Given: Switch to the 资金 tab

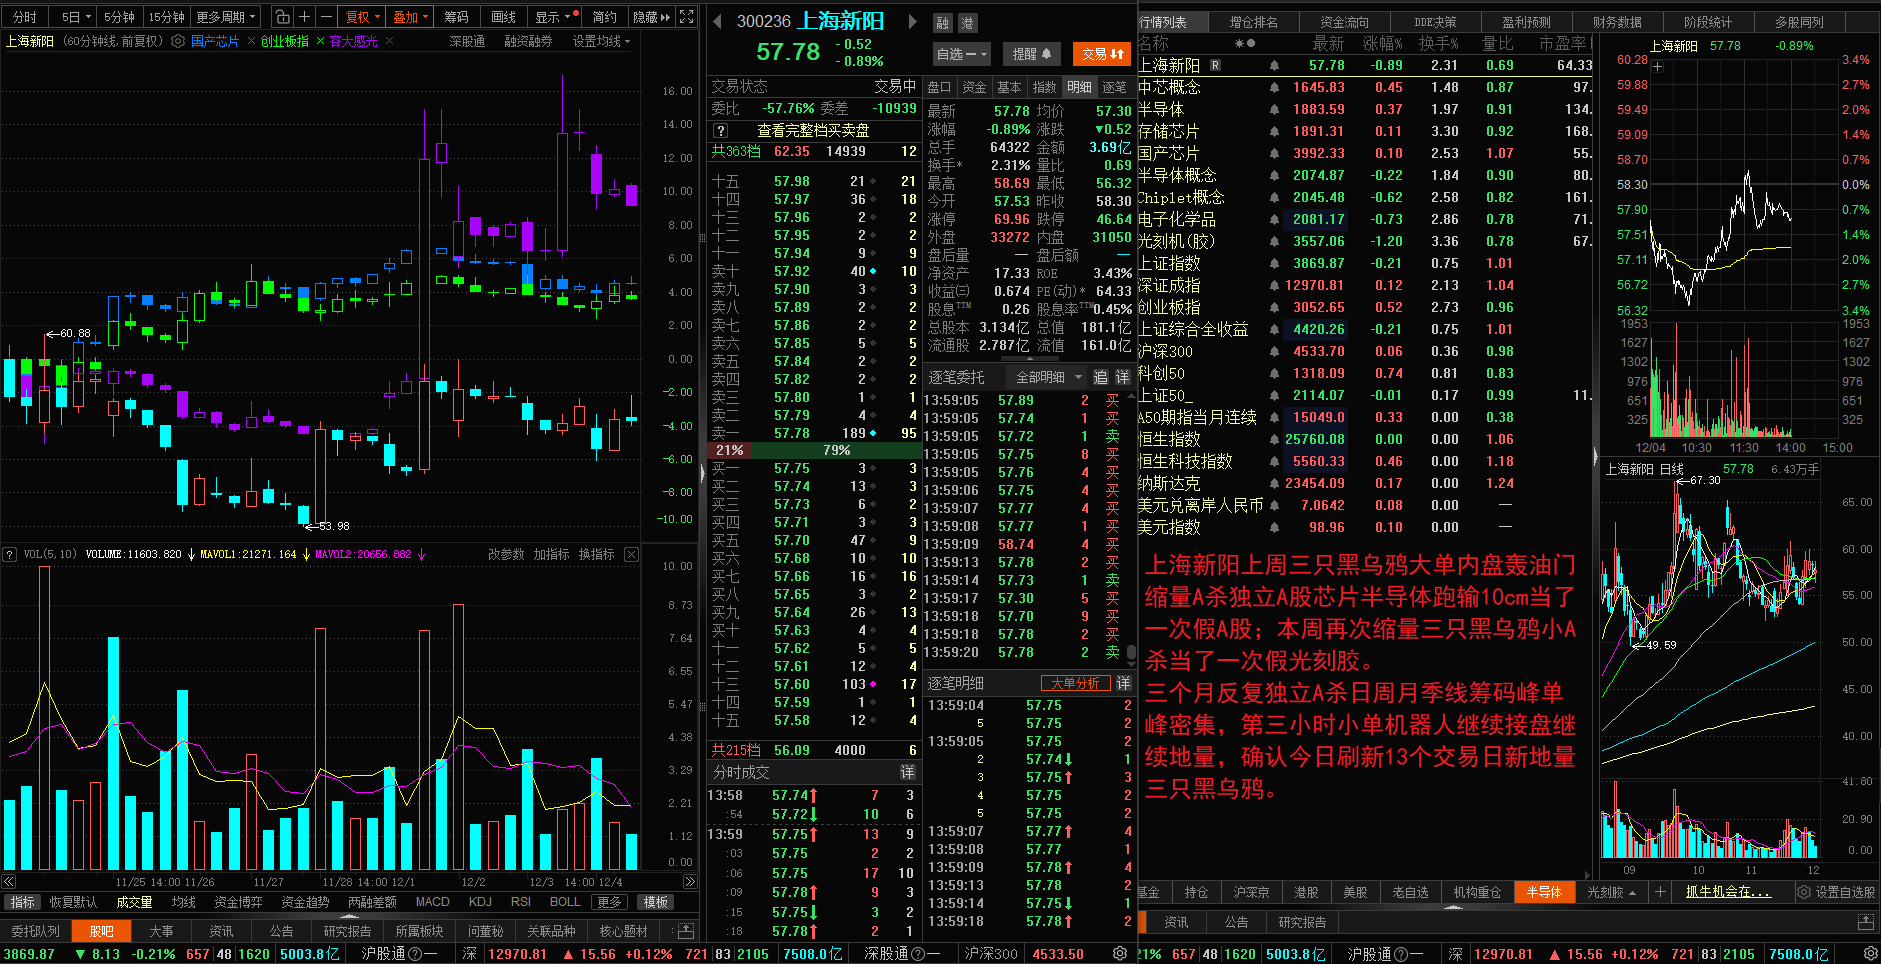Looking at the screenshot, I should click(974, 87).
